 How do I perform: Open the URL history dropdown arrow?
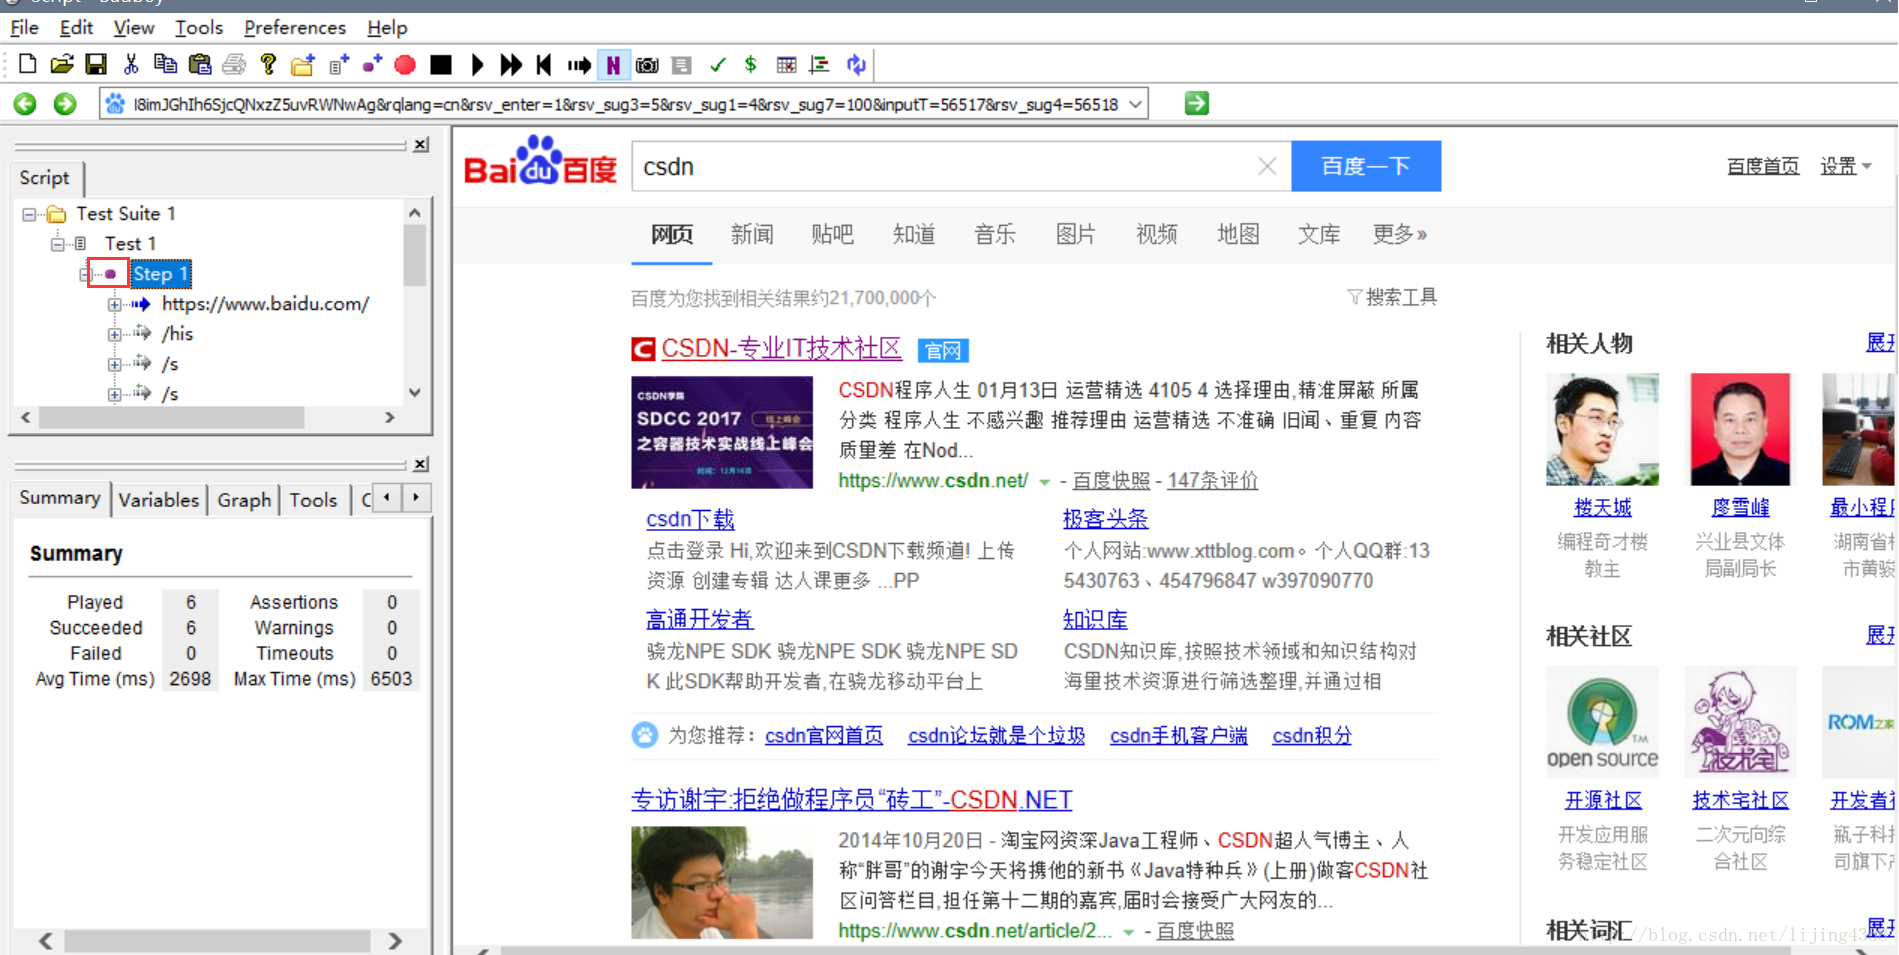pos(1135,104)
